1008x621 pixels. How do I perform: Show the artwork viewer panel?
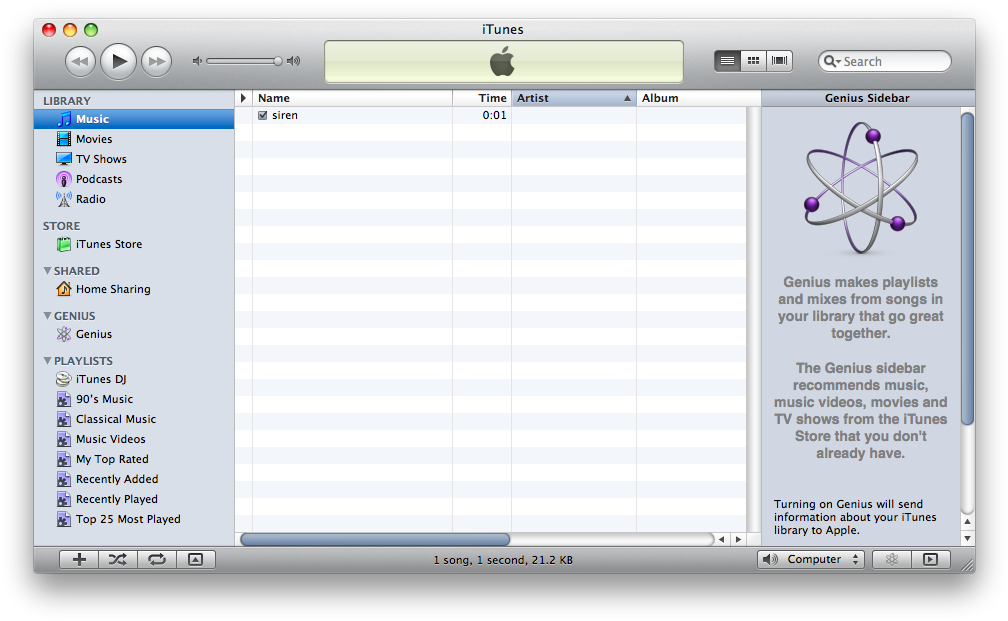(x=195, y=560)
